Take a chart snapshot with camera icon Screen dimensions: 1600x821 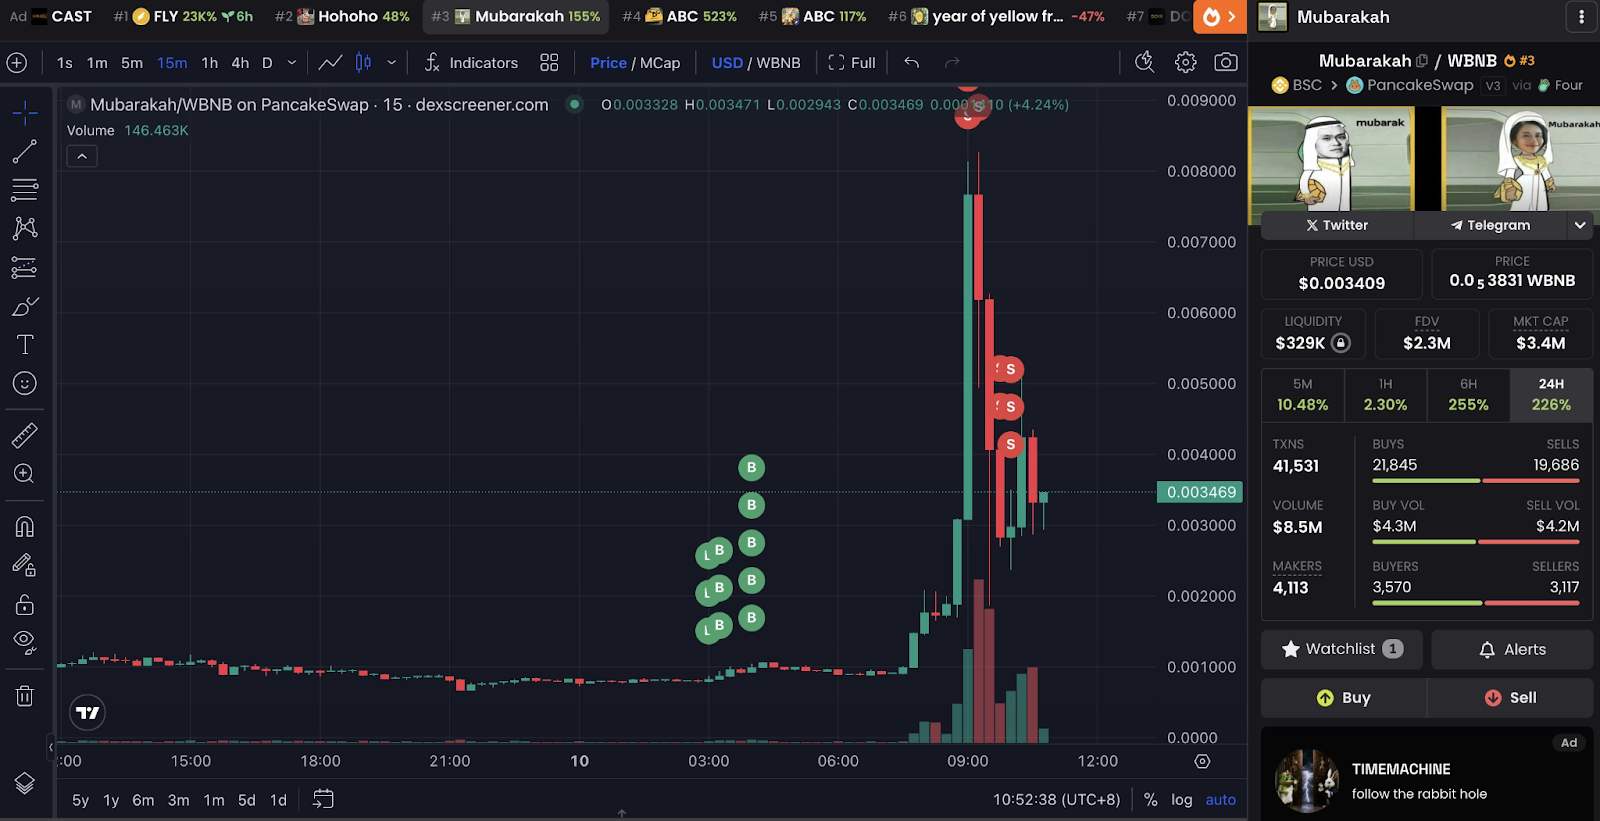click(1225, 62)
